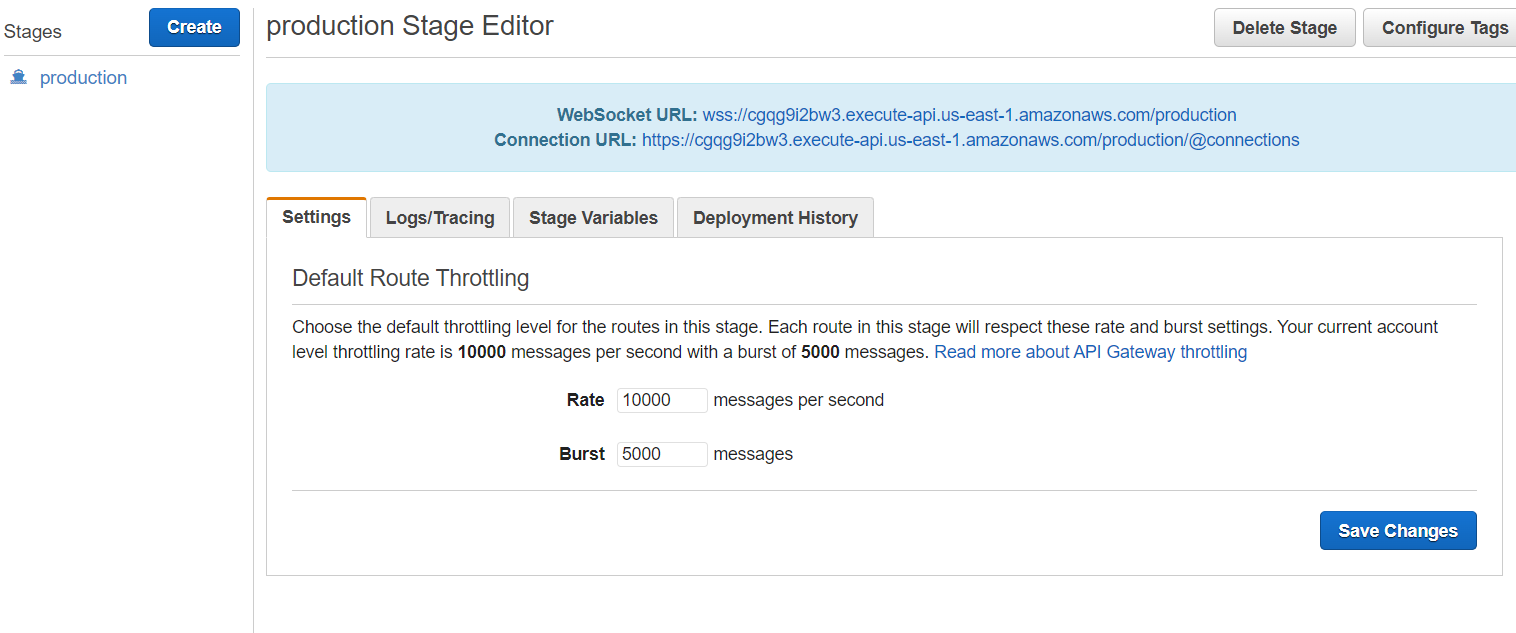Open Read more about API Gateway throttling

pos(1090,352)
